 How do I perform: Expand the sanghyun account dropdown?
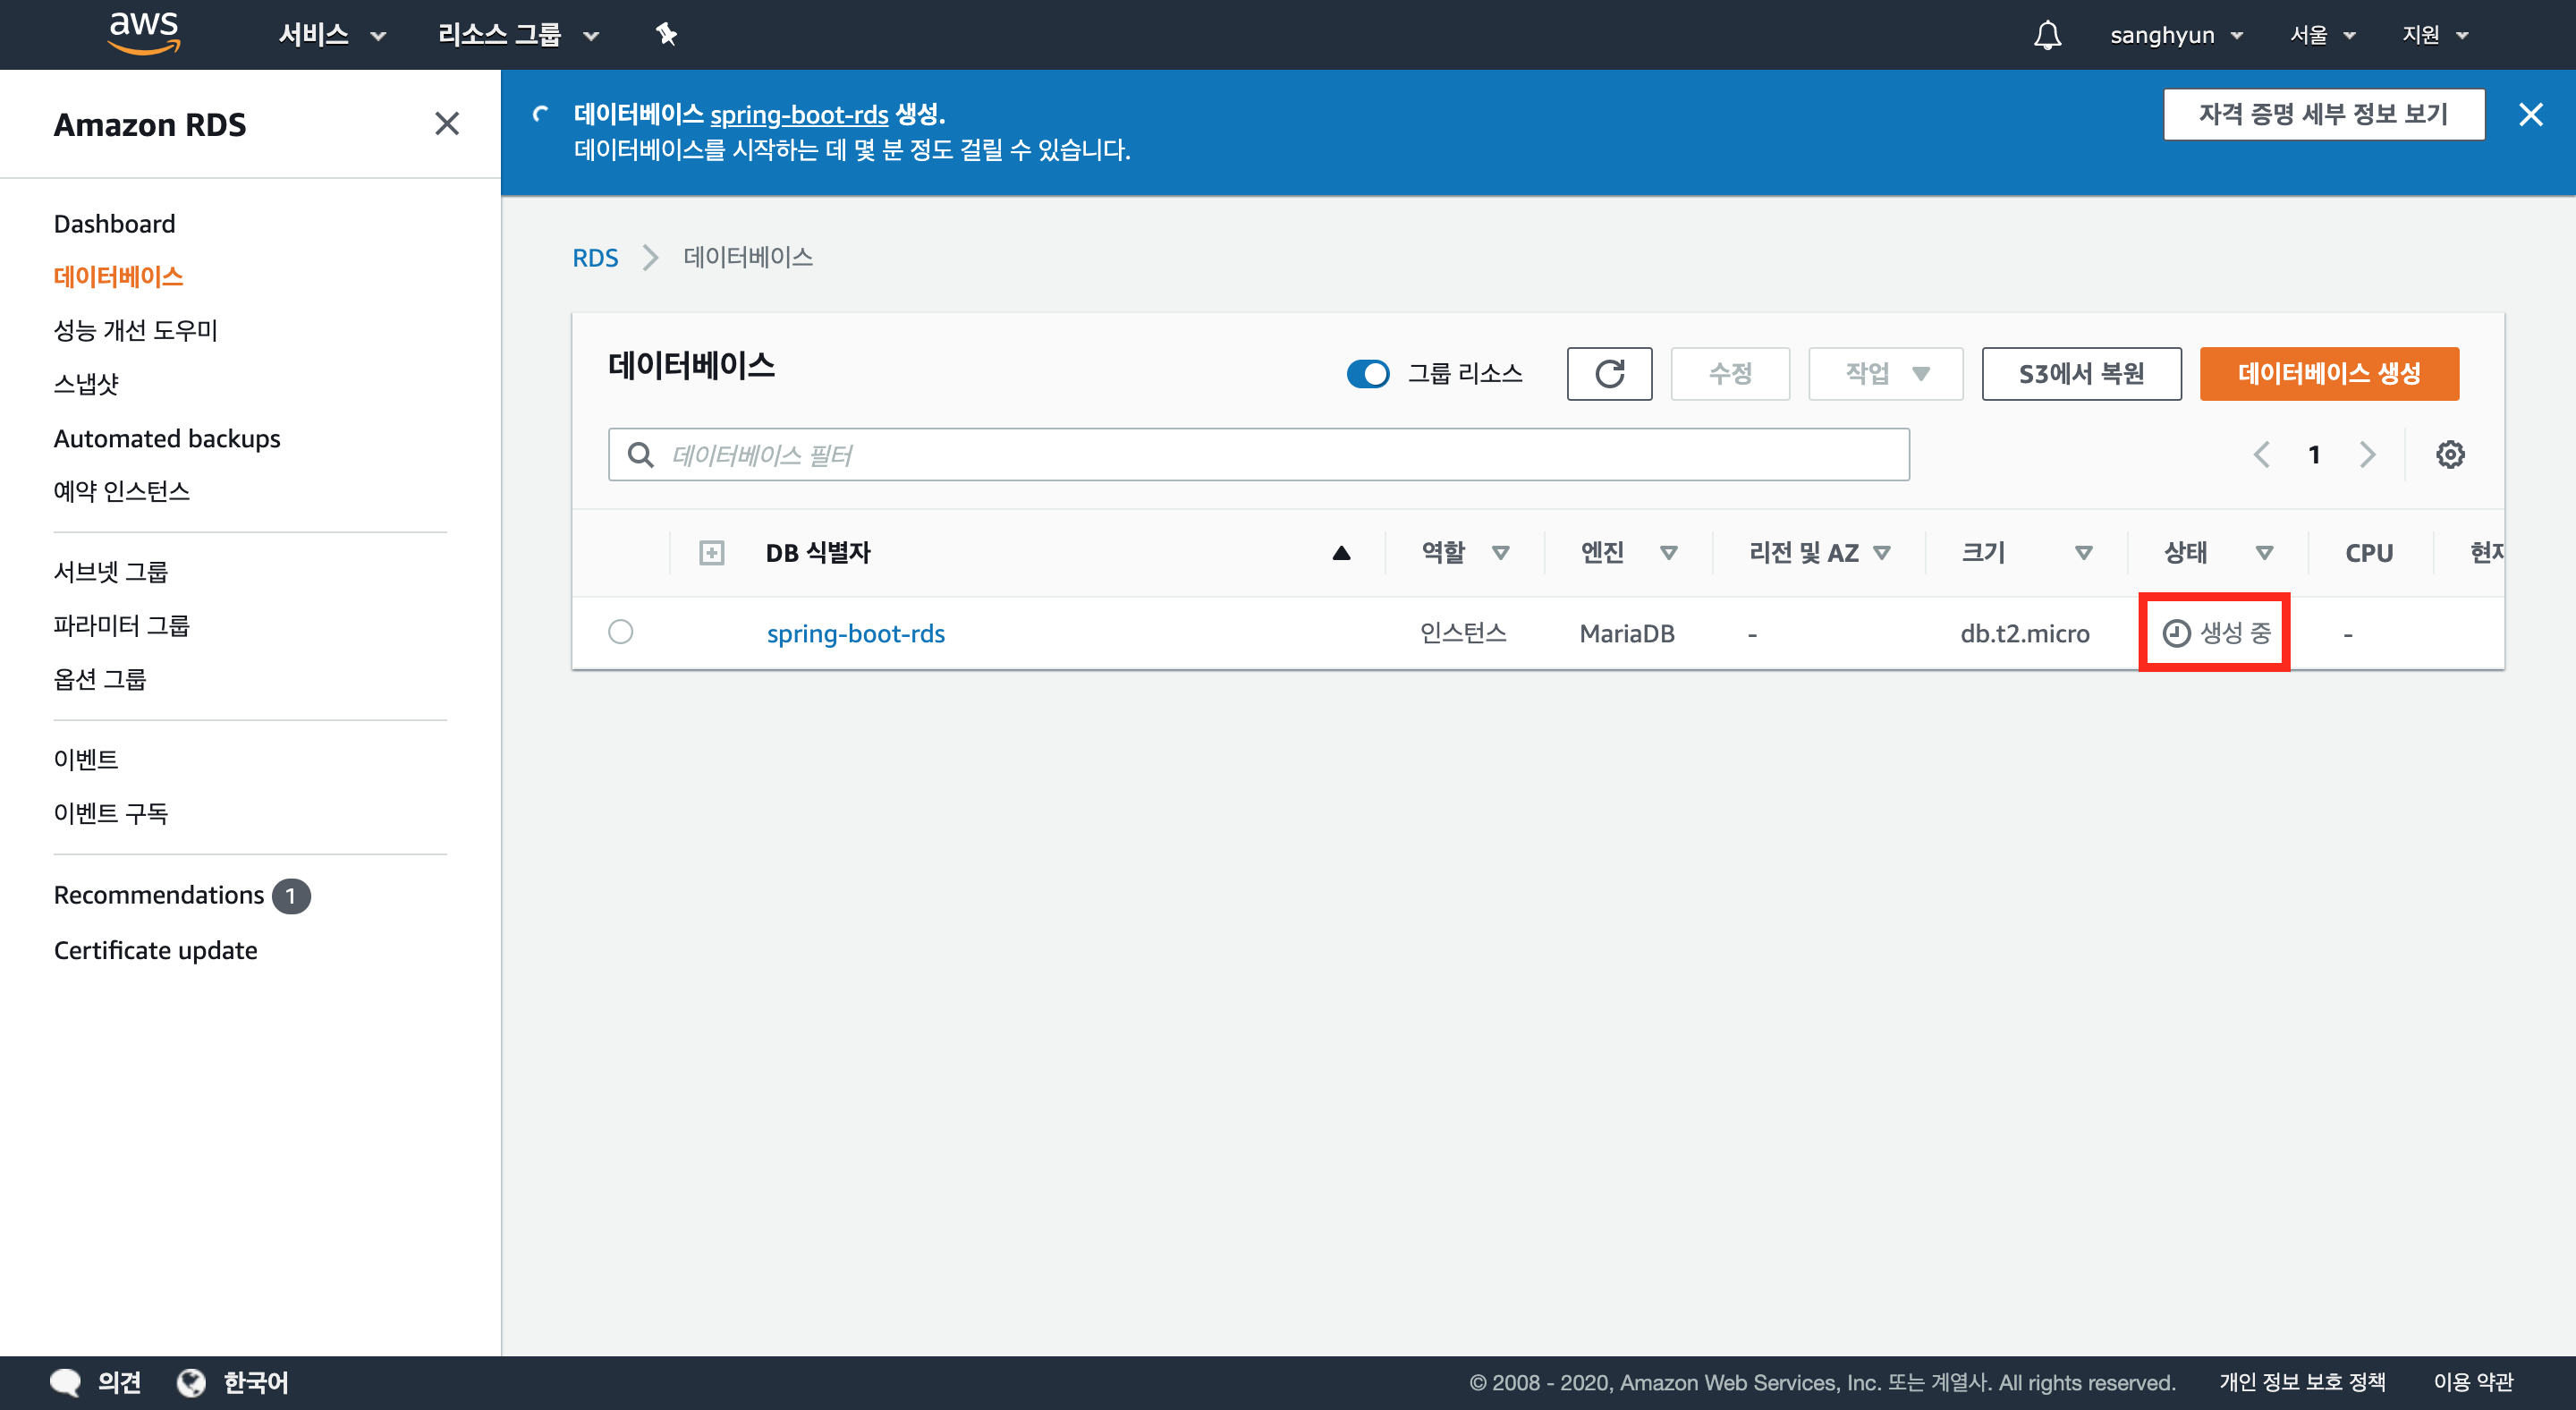tap(2175, 35)
